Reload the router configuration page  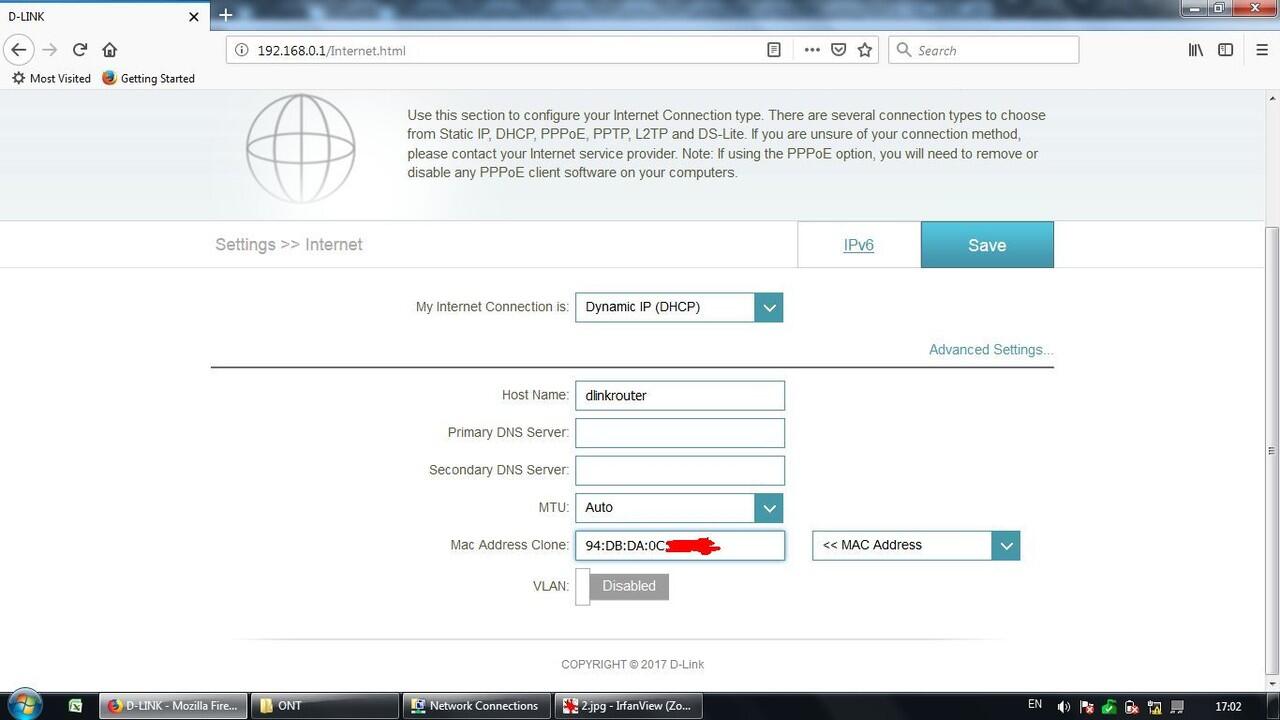point(80,49)
